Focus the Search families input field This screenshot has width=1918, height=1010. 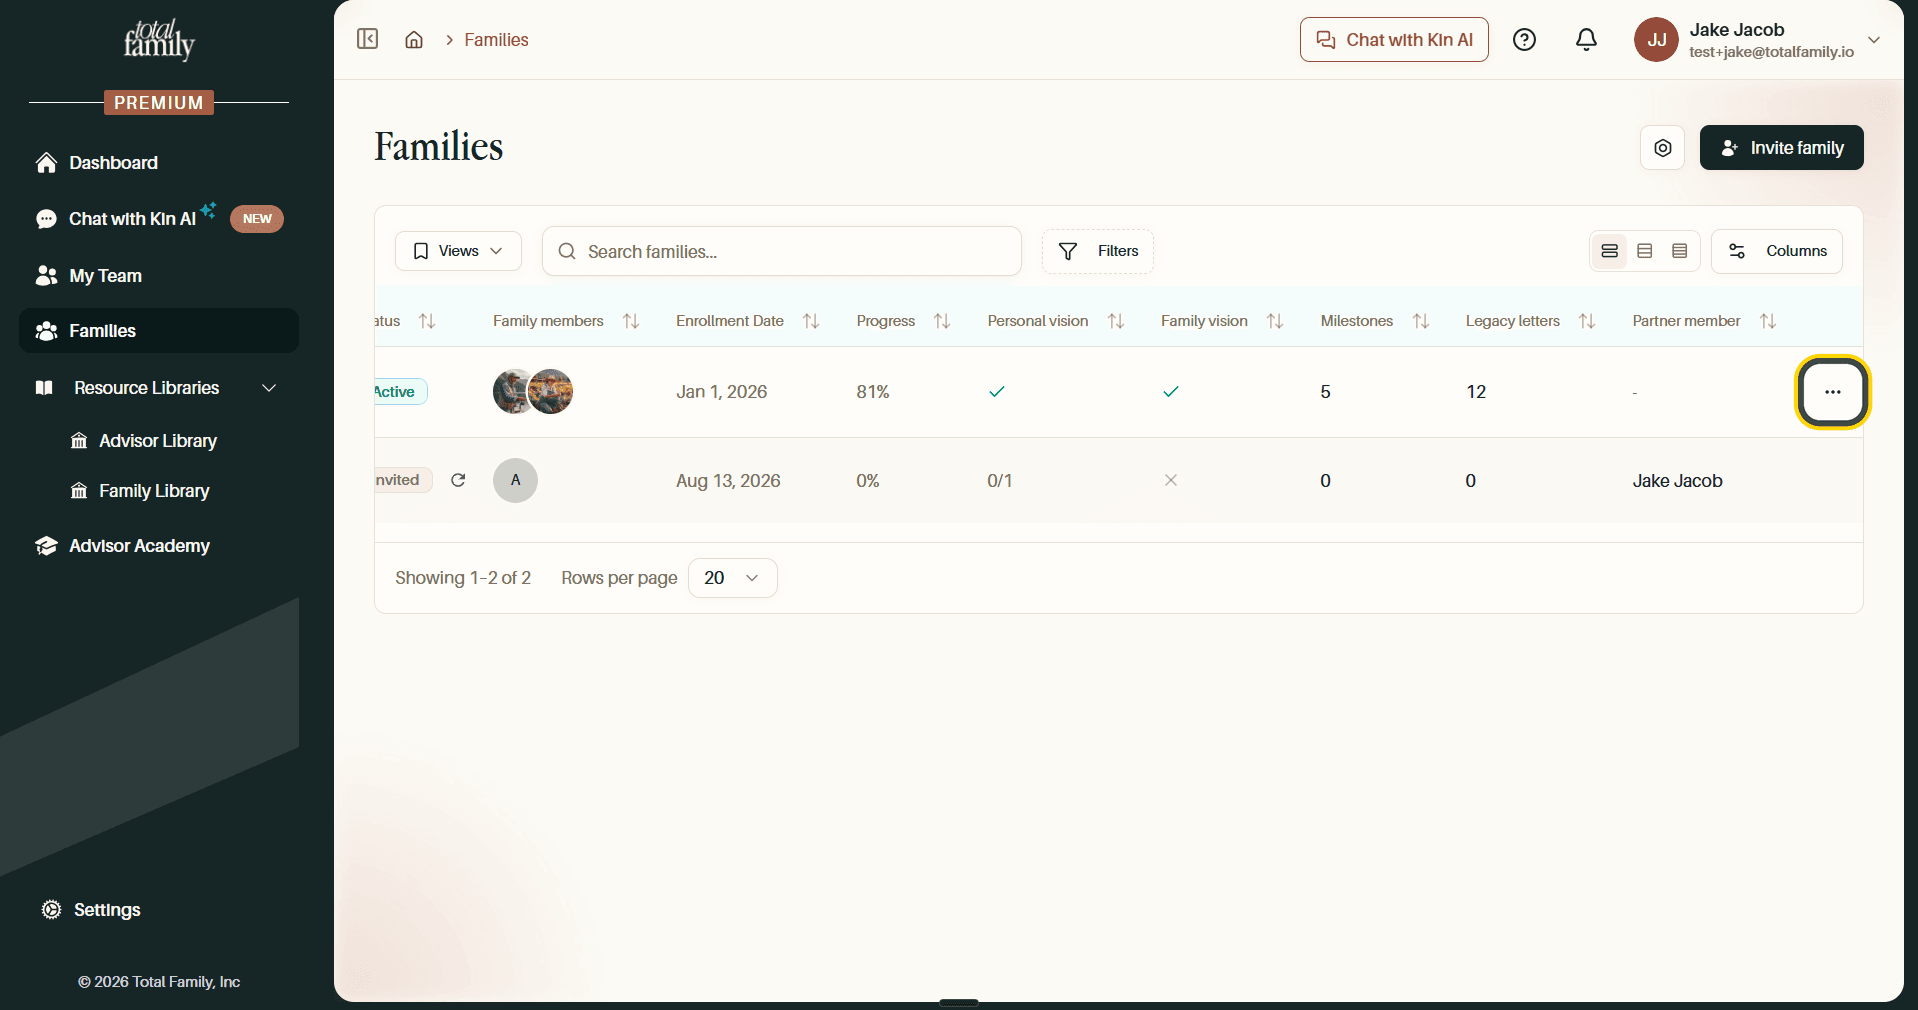(x=782, y=251)
